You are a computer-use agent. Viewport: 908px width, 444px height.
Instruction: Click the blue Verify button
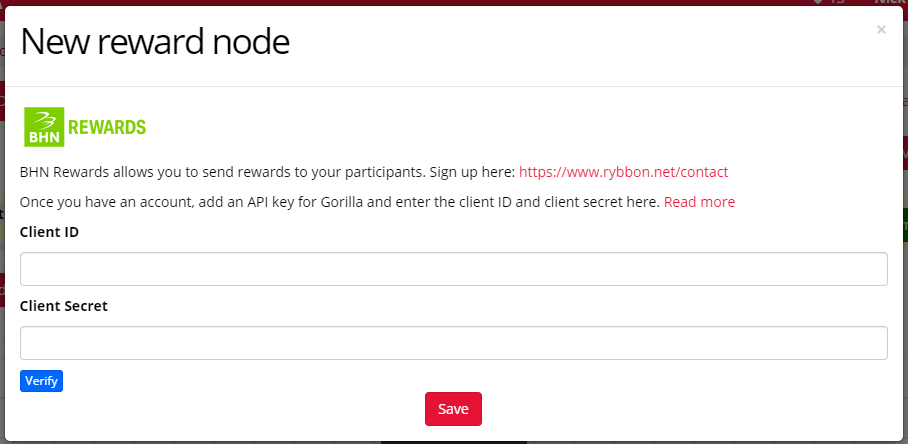pos(41,381)
